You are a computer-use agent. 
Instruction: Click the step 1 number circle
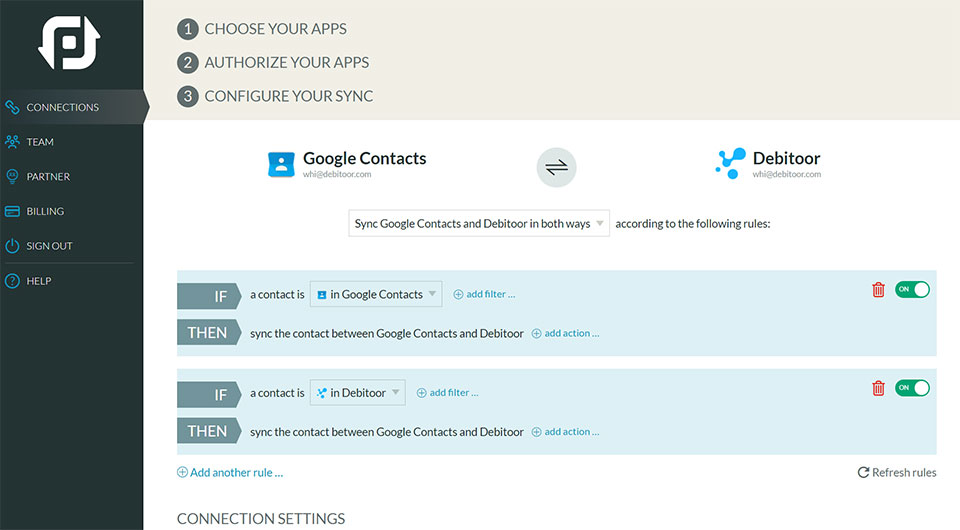[188, 29]
